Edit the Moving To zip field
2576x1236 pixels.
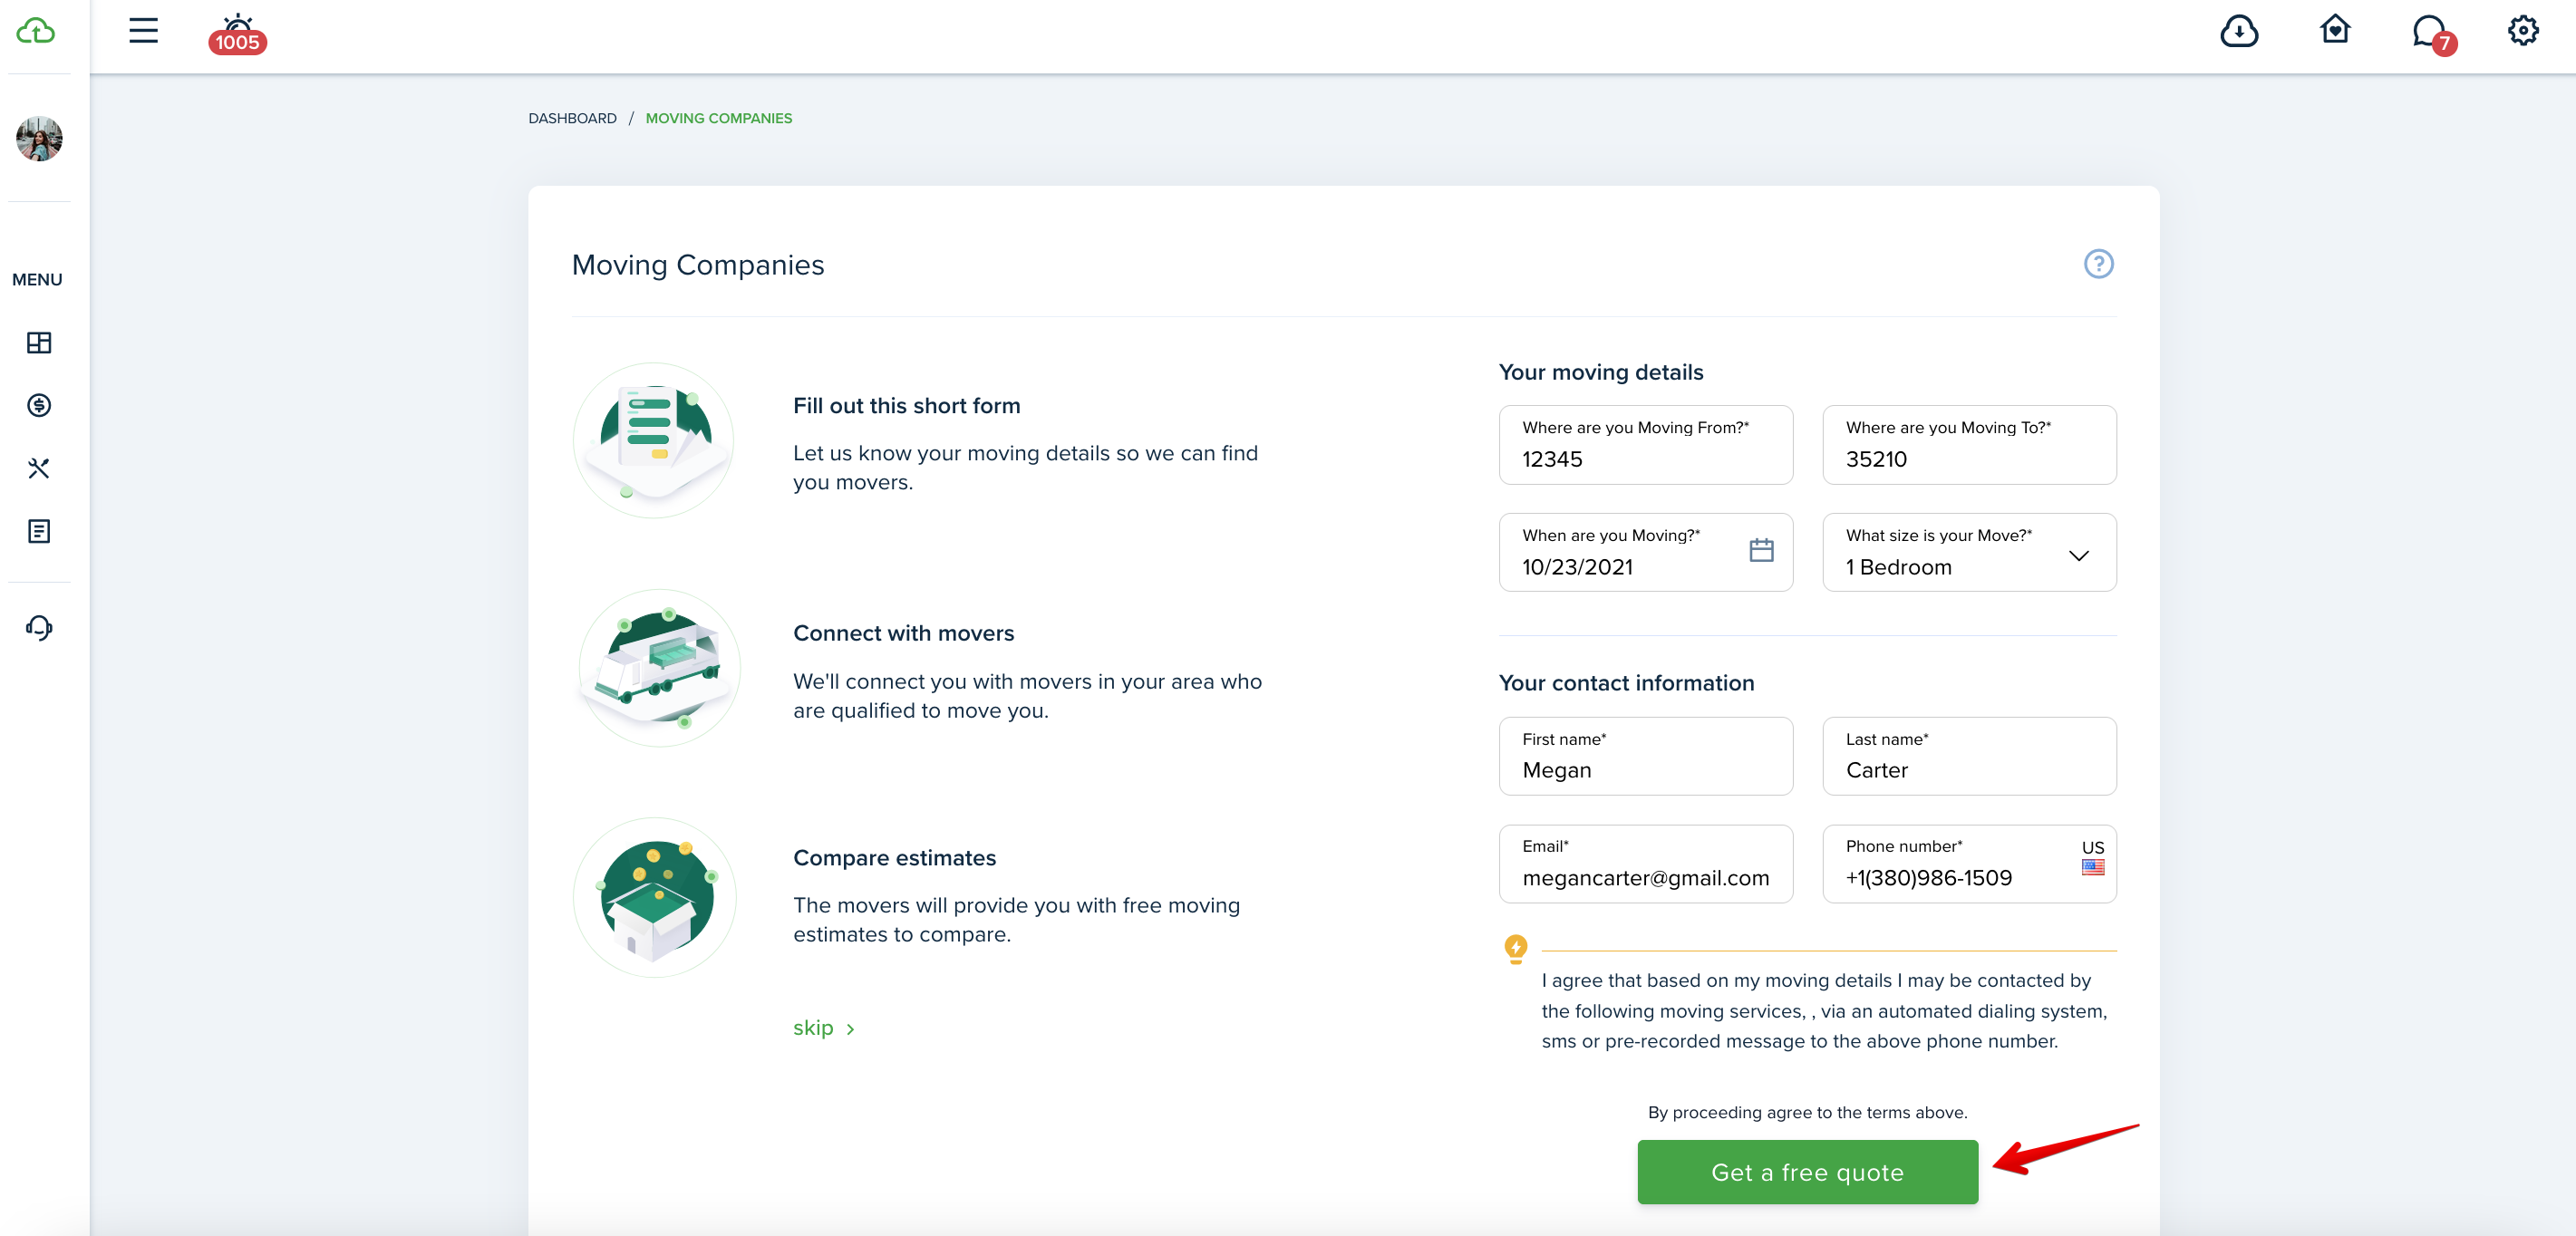(1969, 445)
